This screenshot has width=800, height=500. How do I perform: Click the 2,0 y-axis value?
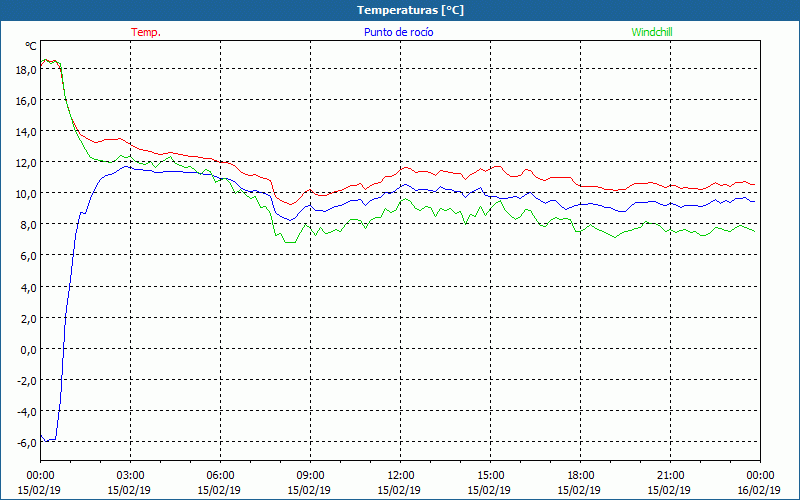point(28,319)
